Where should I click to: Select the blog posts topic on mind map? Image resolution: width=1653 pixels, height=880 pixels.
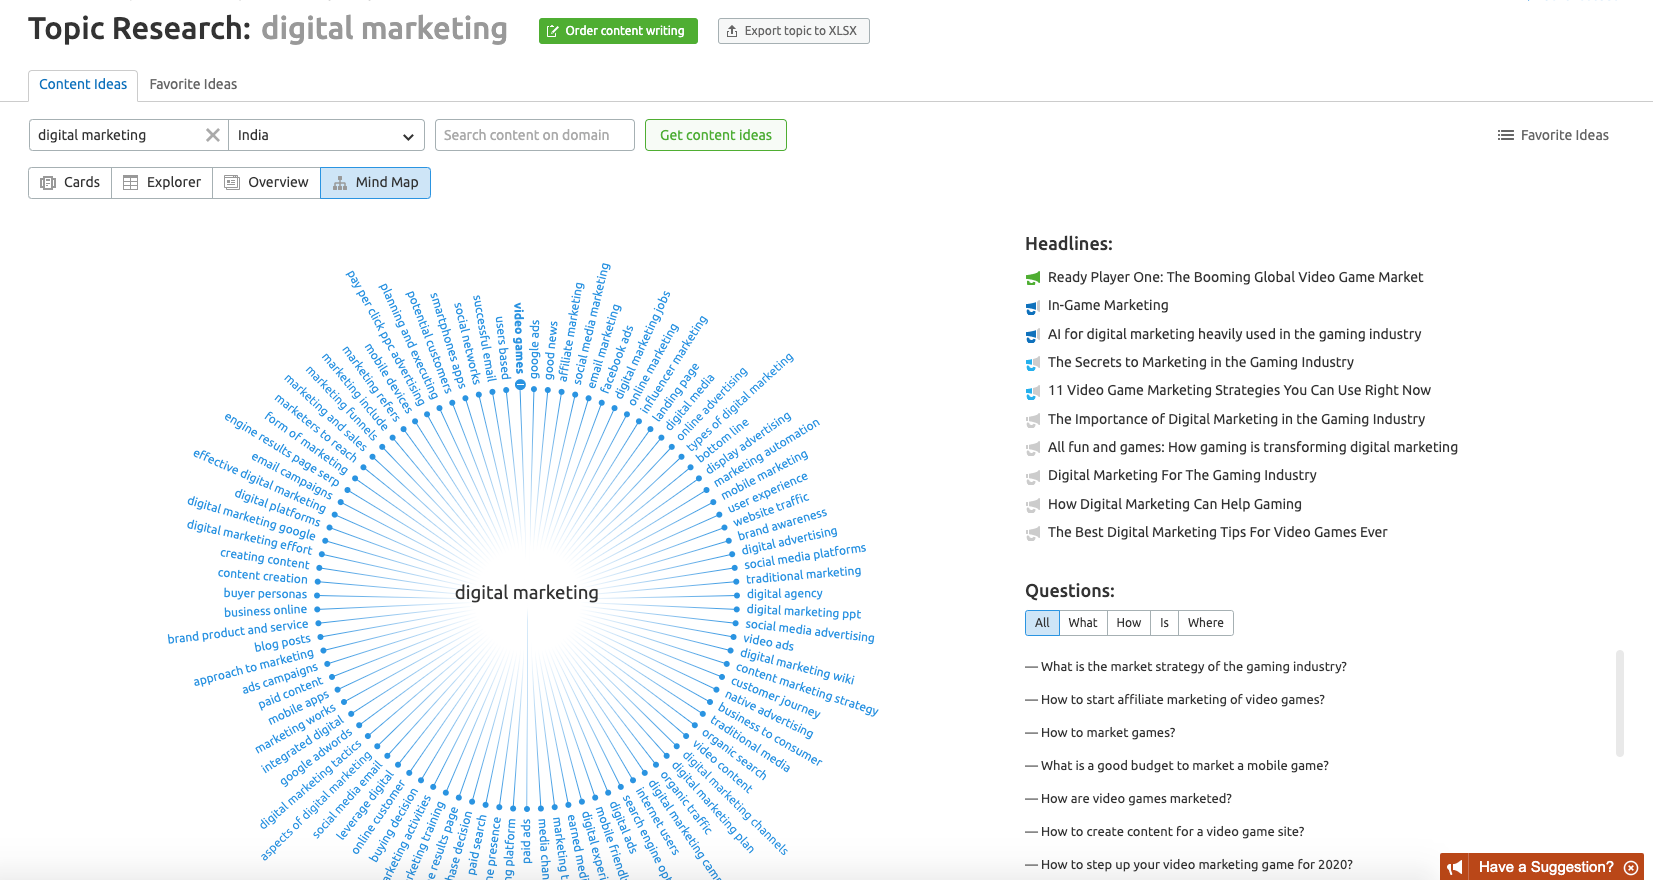pos(282,643)
